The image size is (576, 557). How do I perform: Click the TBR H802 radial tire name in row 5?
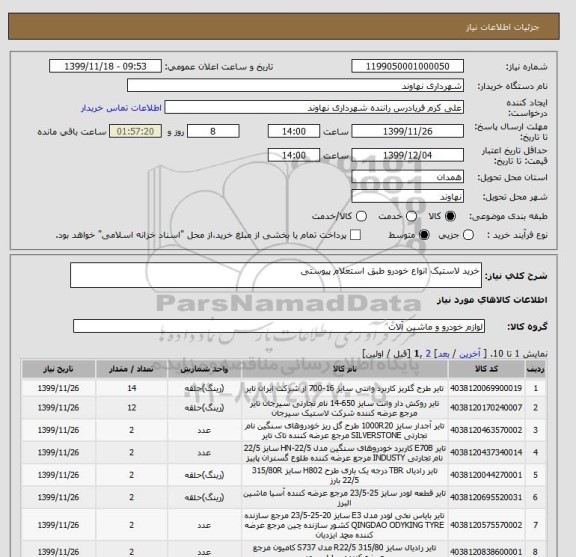(x=345, y=475)
